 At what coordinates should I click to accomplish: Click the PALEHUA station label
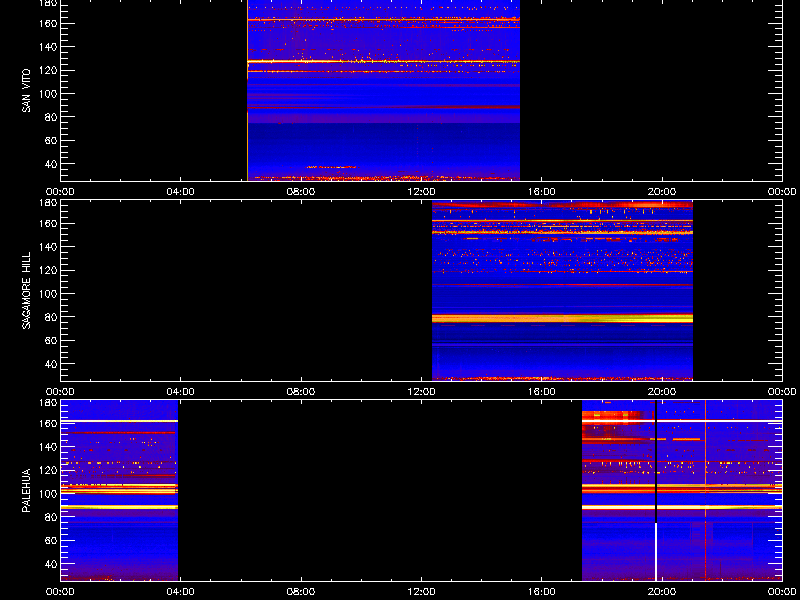pyautogui.click(x=27, y=490)
